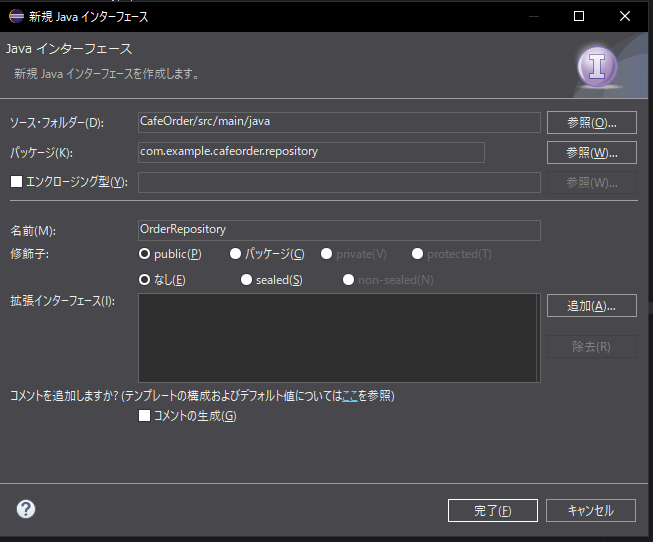The width and height of the screenshot is (653, 542).
Task: Check the コメントの生成 checkbox
Action: pyautogui.click(x=145, y=415)
